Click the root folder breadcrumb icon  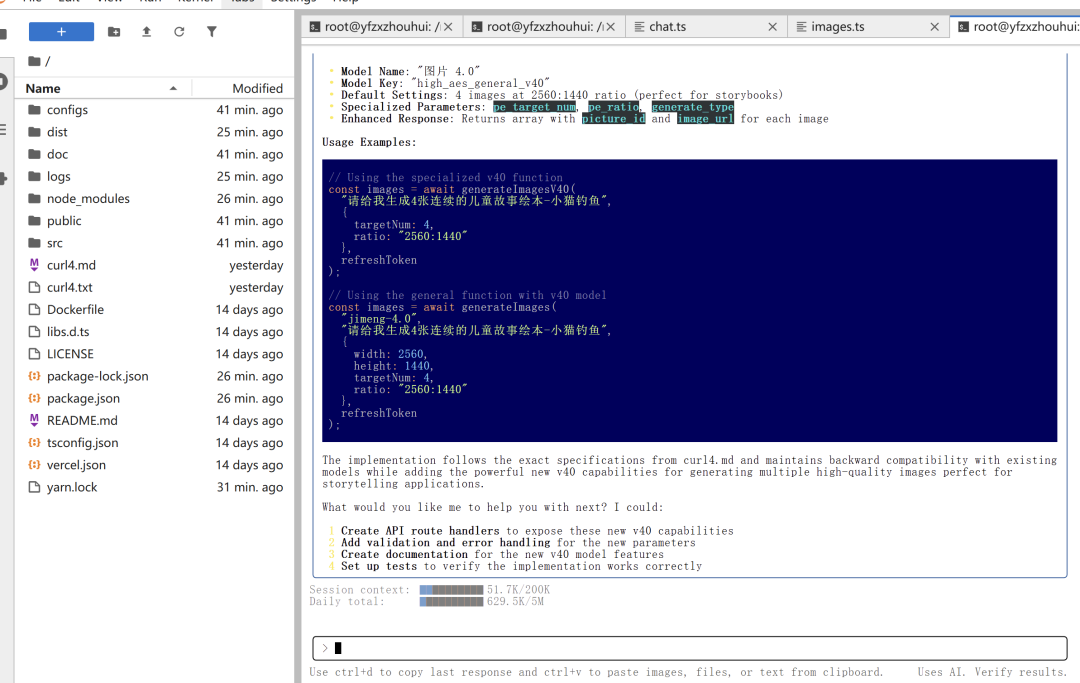[35, 62]
